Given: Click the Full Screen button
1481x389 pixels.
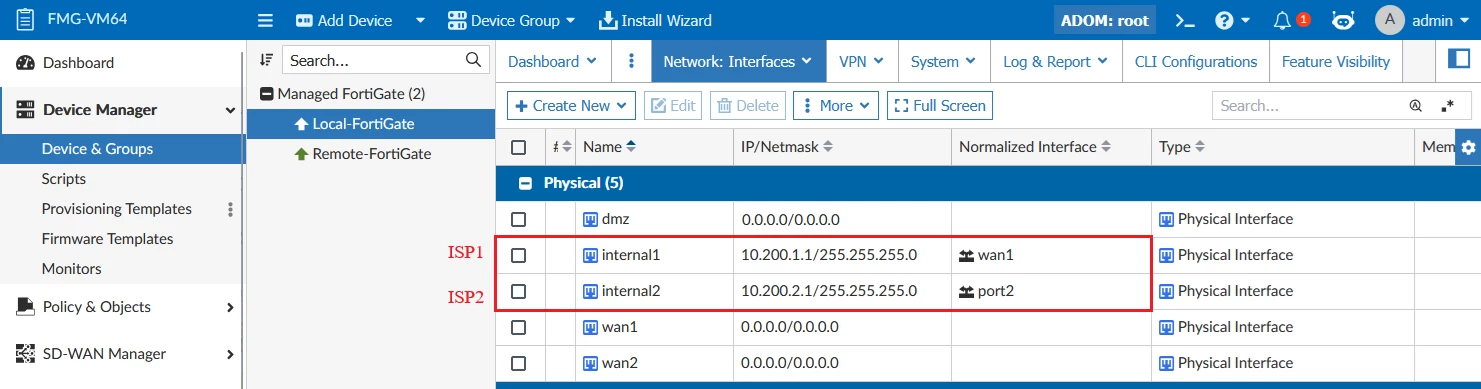Looking at the screenshot, I should pyautogui.click(x=939, y=105).
